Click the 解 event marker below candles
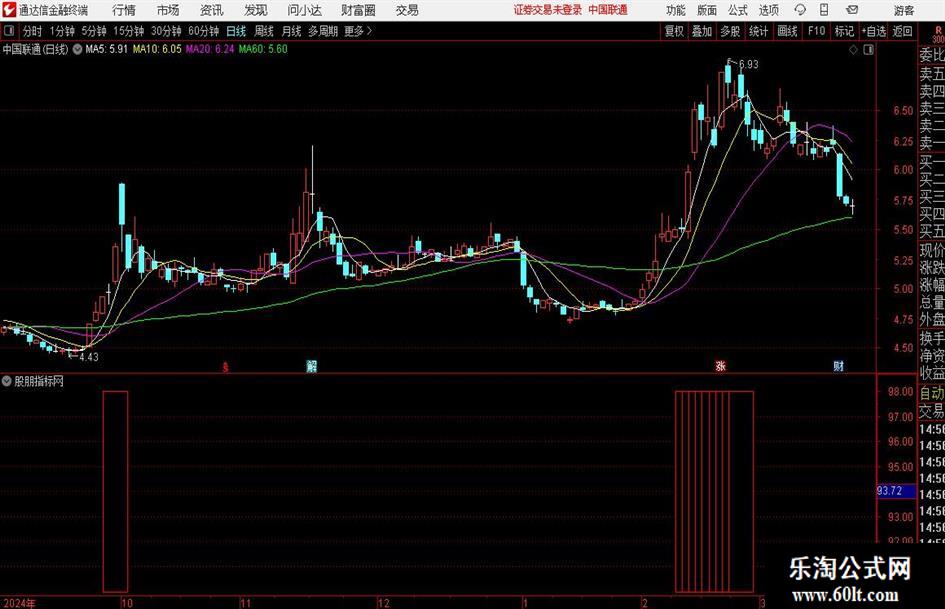 click(312, 365)
